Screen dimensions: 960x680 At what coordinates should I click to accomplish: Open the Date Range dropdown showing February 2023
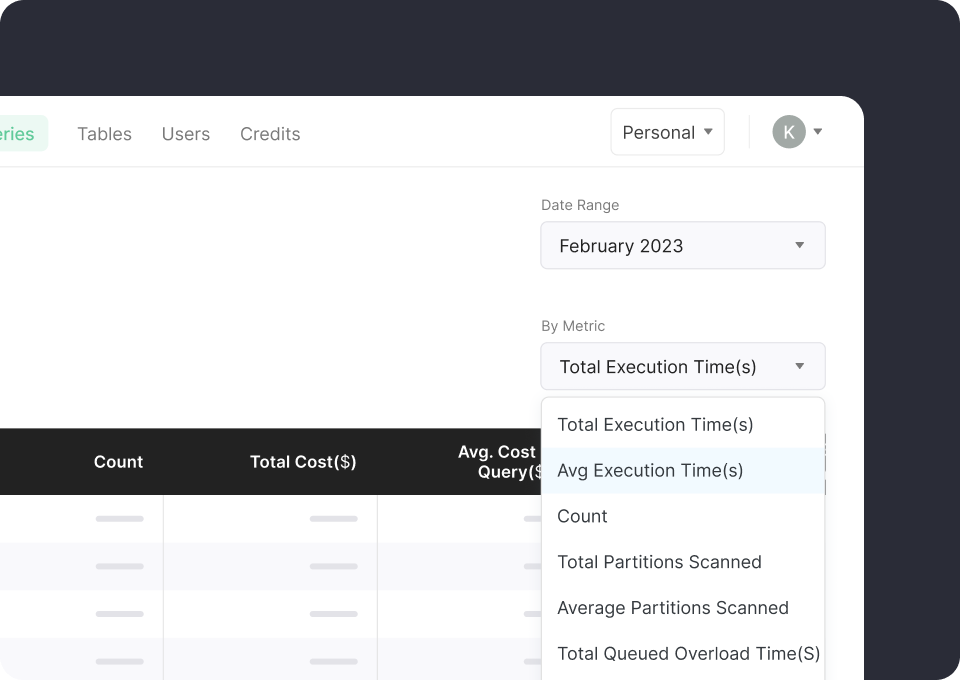tap(683, 245)
